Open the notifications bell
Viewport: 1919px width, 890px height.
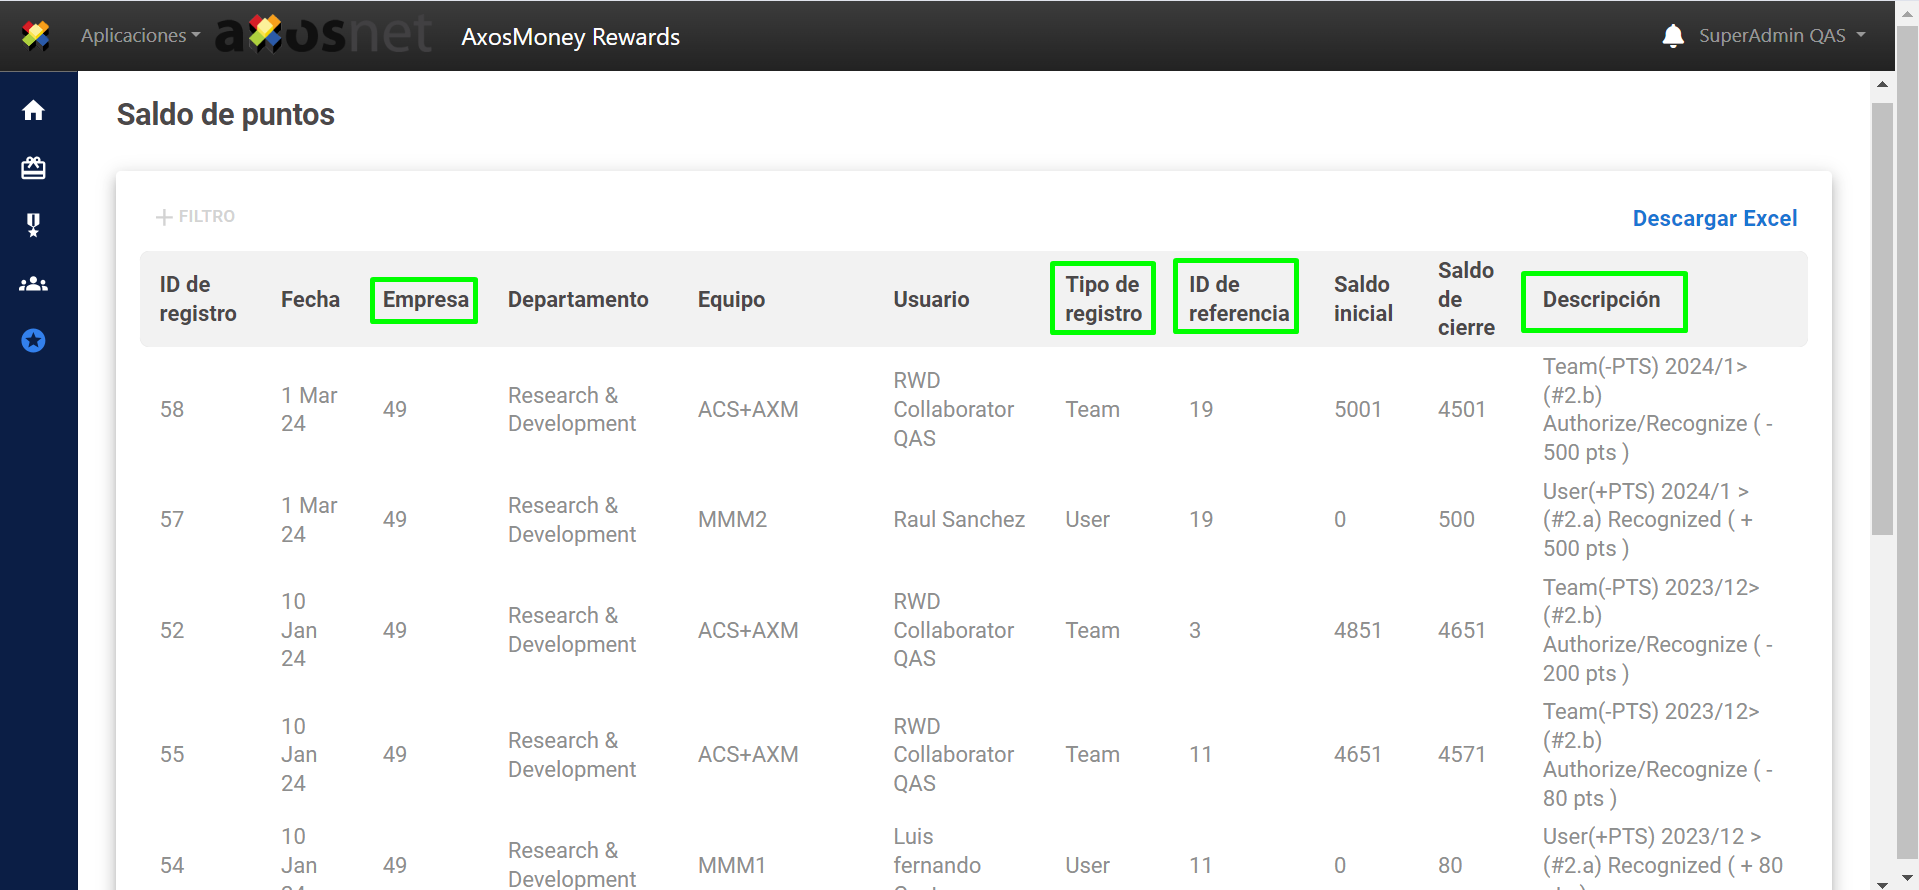1672,36
